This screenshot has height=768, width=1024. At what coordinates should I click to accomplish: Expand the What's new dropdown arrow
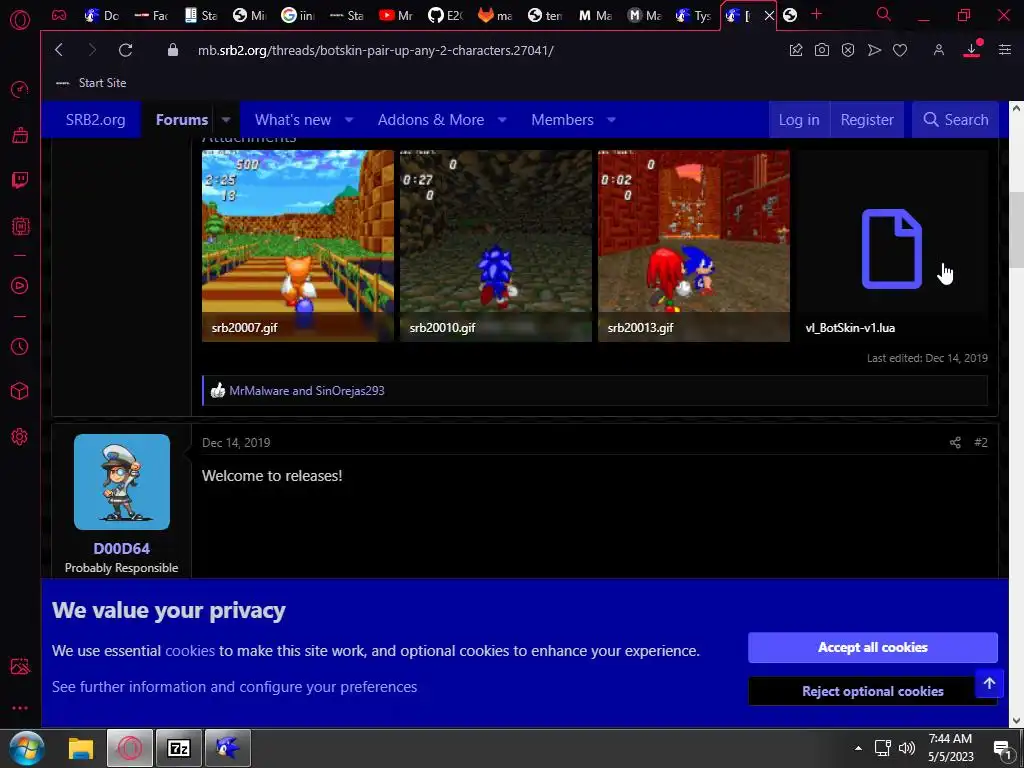(x=349, y=120)
